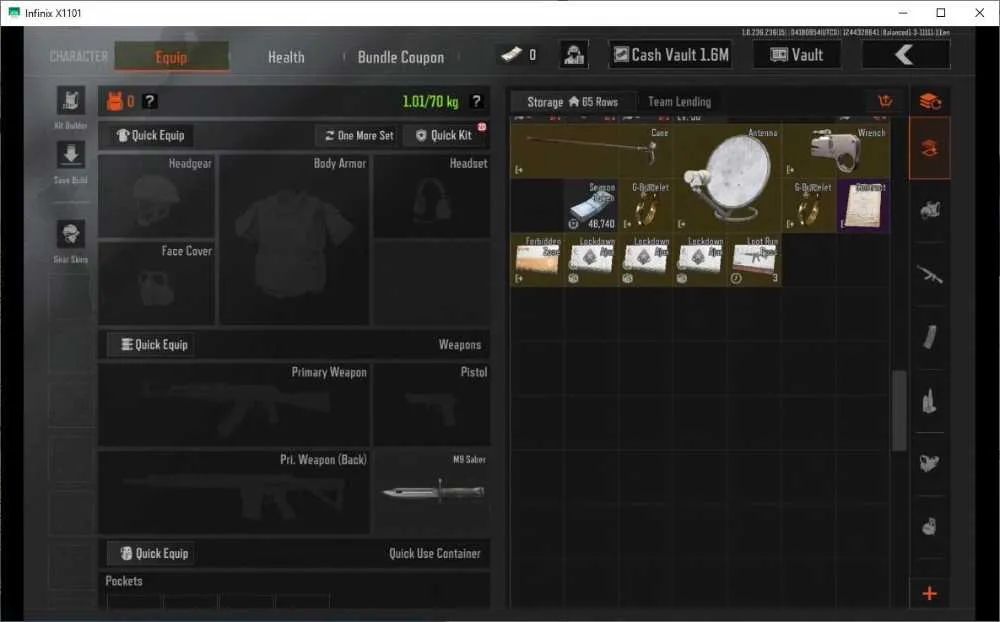Click Quick Equip above the Headgear slot
This screenshot has width=1000, height=622.
point(151,135)
